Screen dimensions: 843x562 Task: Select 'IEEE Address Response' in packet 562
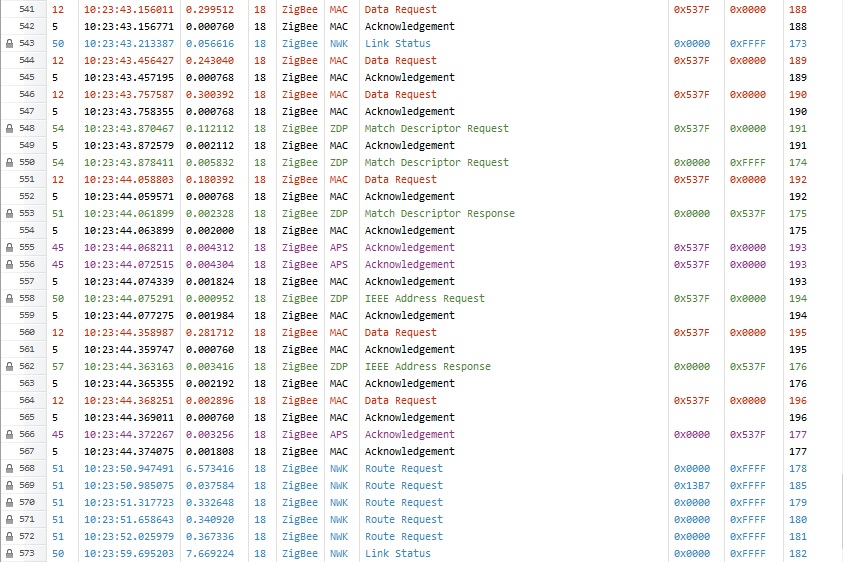pos(427,367)
